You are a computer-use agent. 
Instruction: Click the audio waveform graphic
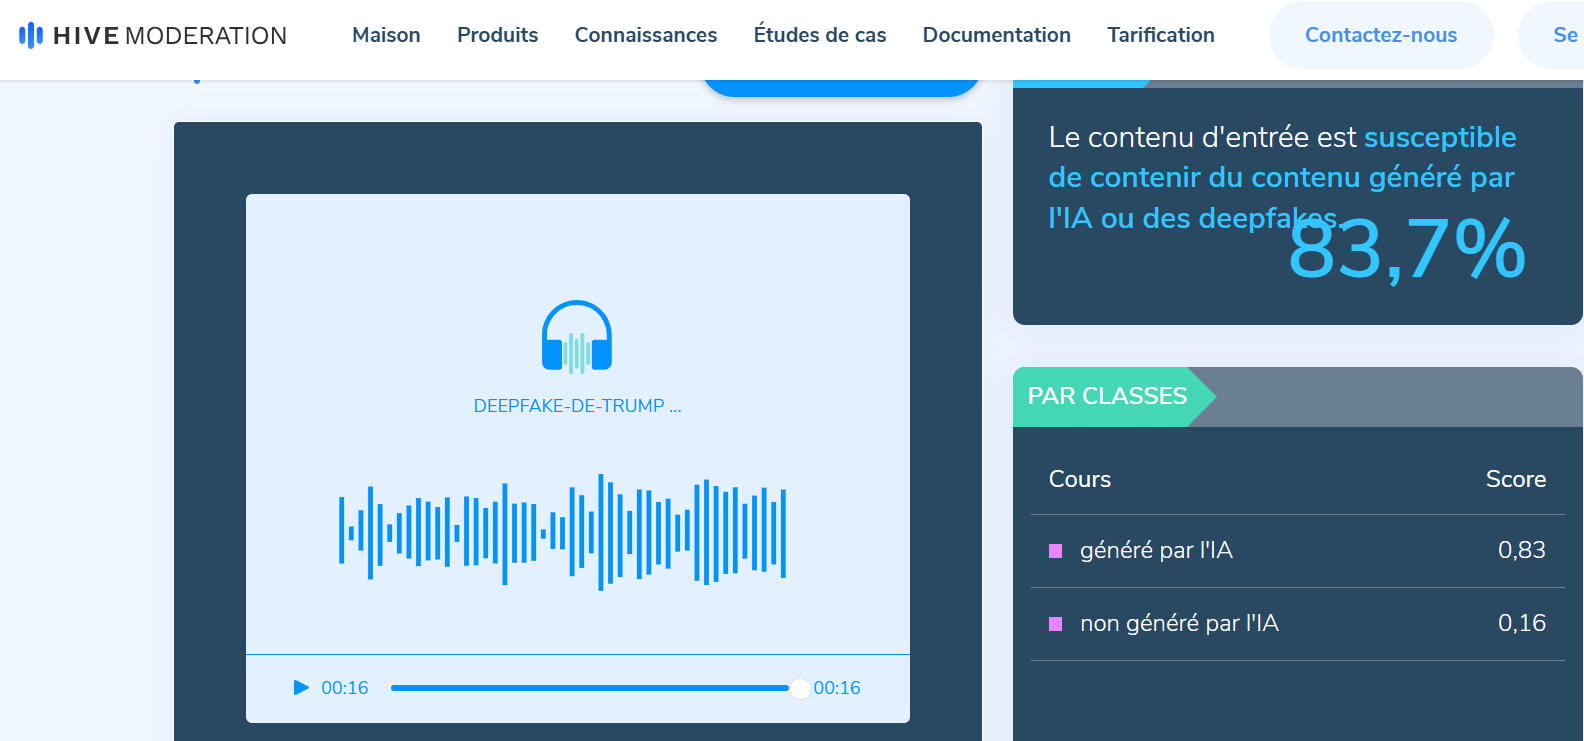point(562,532)
